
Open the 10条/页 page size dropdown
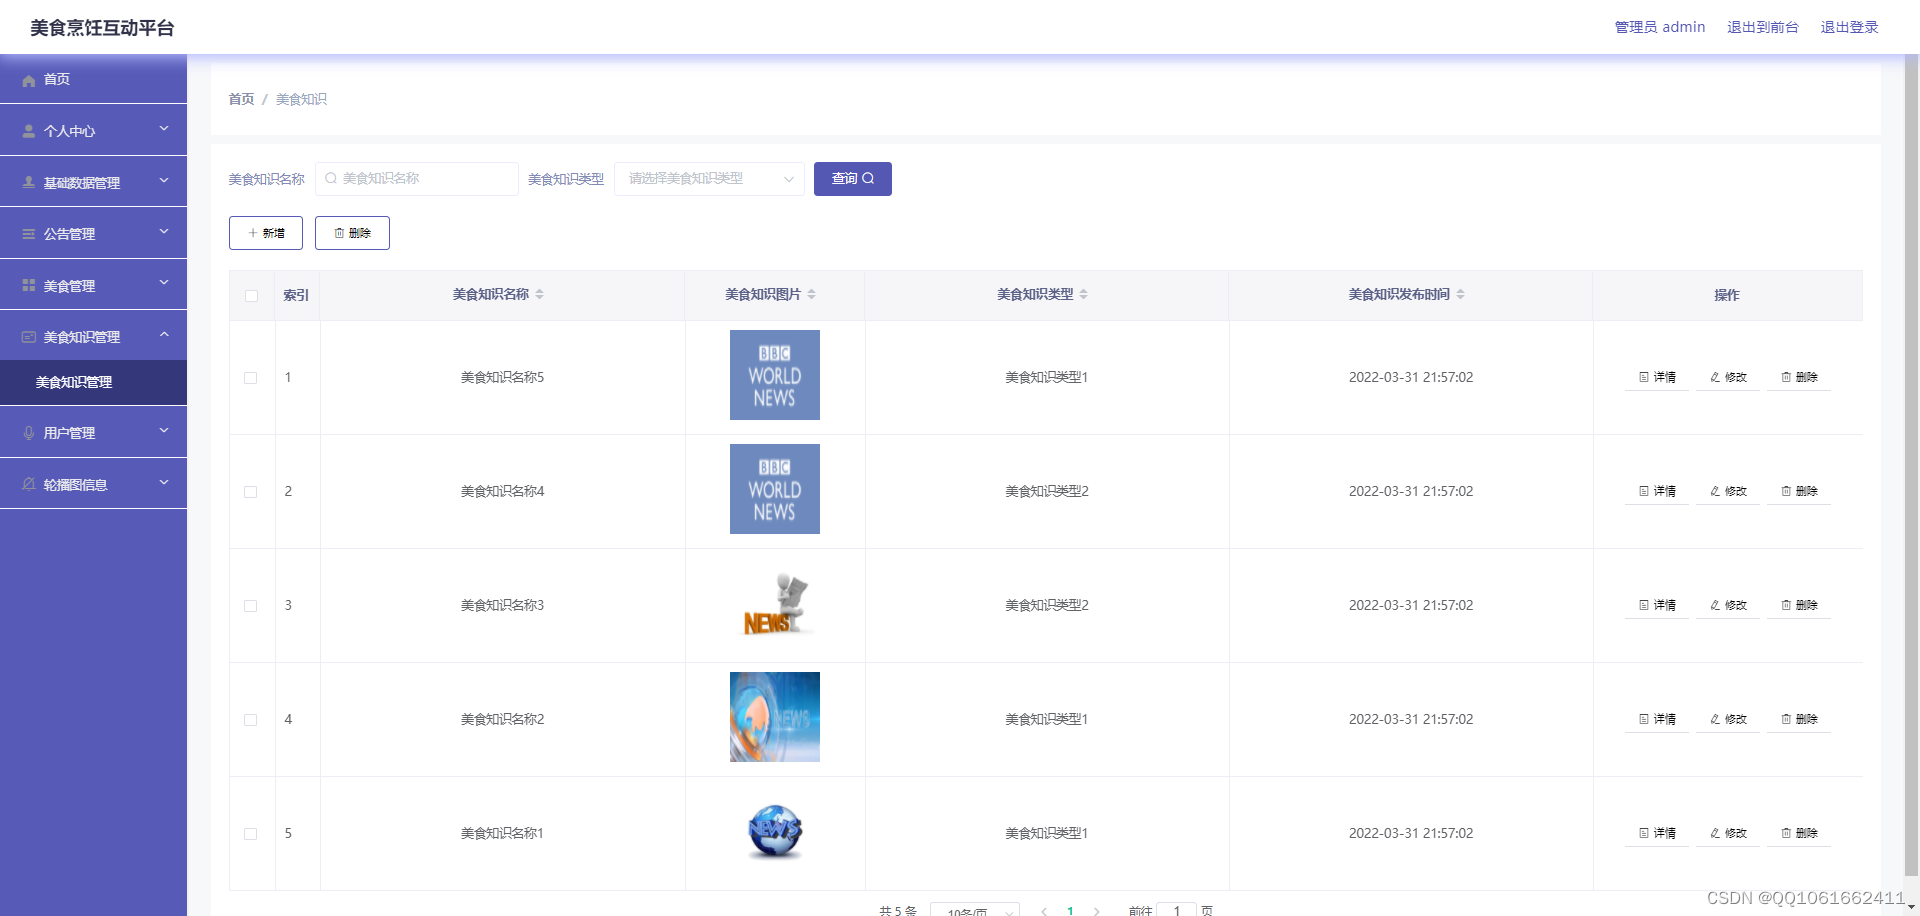[976, 910]
